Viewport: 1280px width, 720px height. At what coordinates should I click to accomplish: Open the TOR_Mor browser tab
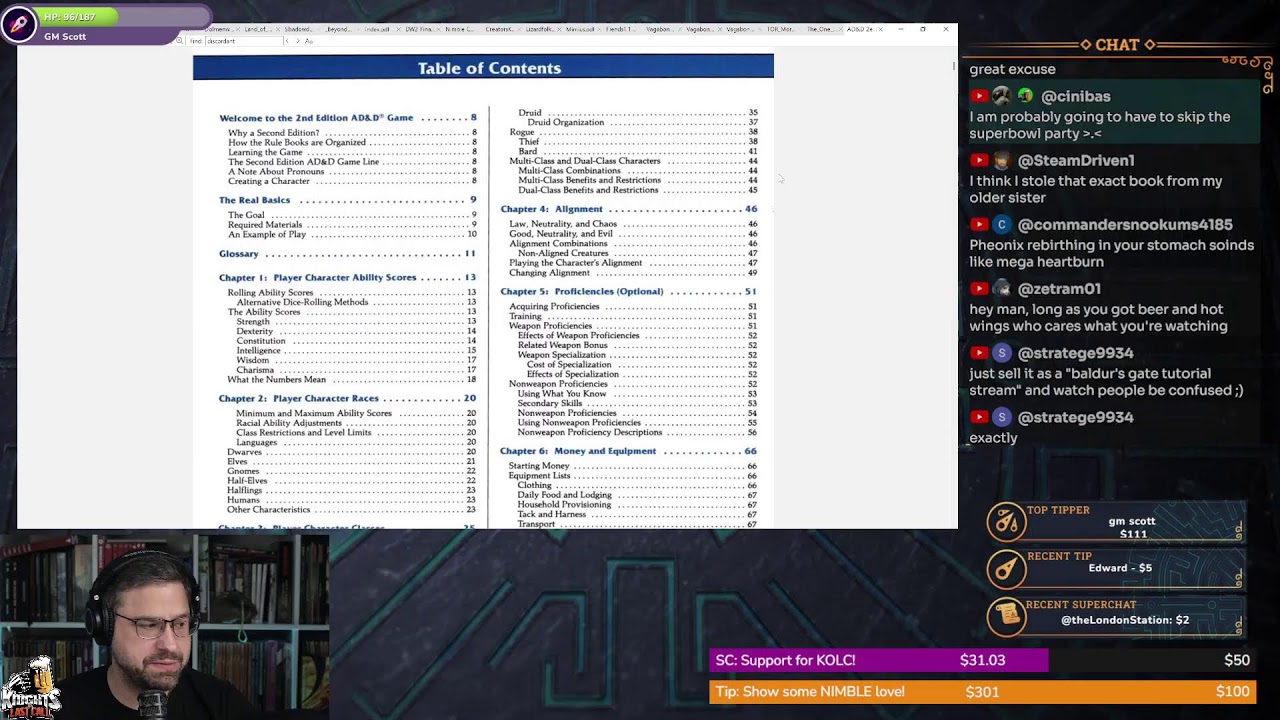tap(781, 29)
